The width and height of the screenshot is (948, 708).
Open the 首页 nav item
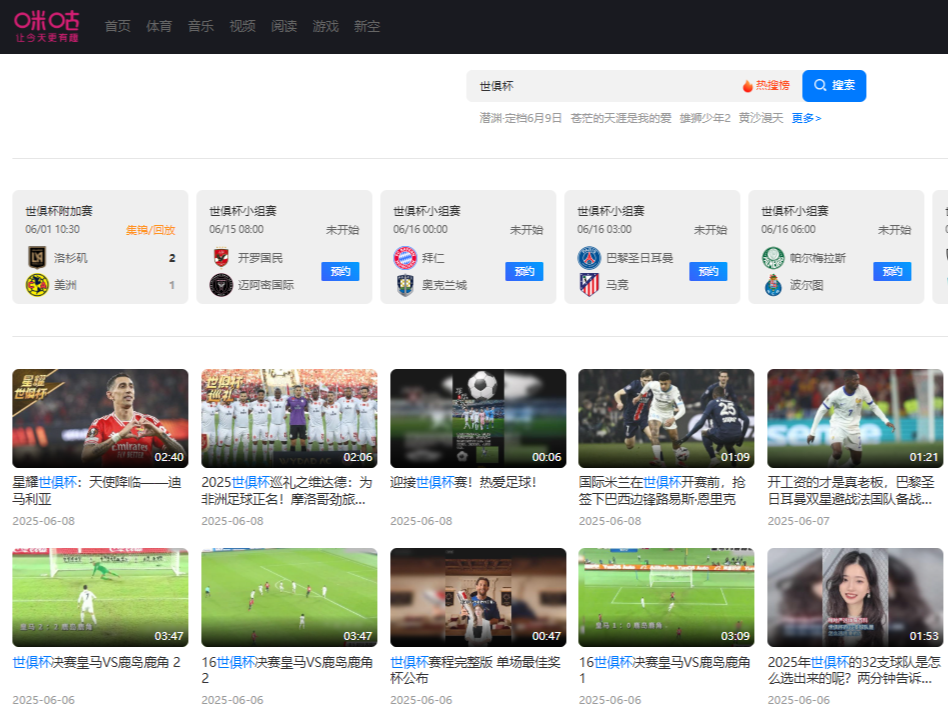(x=117, y=26)
